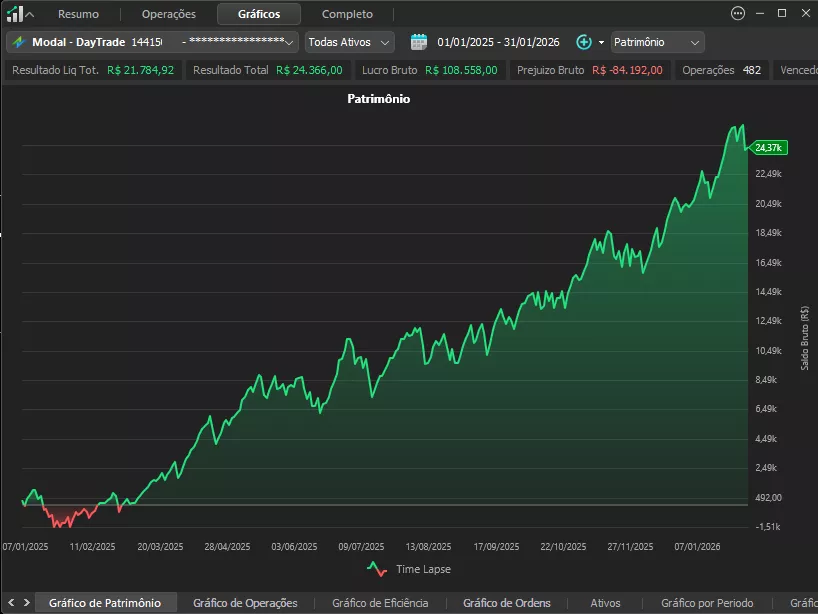Image resolution: width=818 pixels, height=614 pixels.
Task: Open the Completo tab
Action: click(347, 14)
